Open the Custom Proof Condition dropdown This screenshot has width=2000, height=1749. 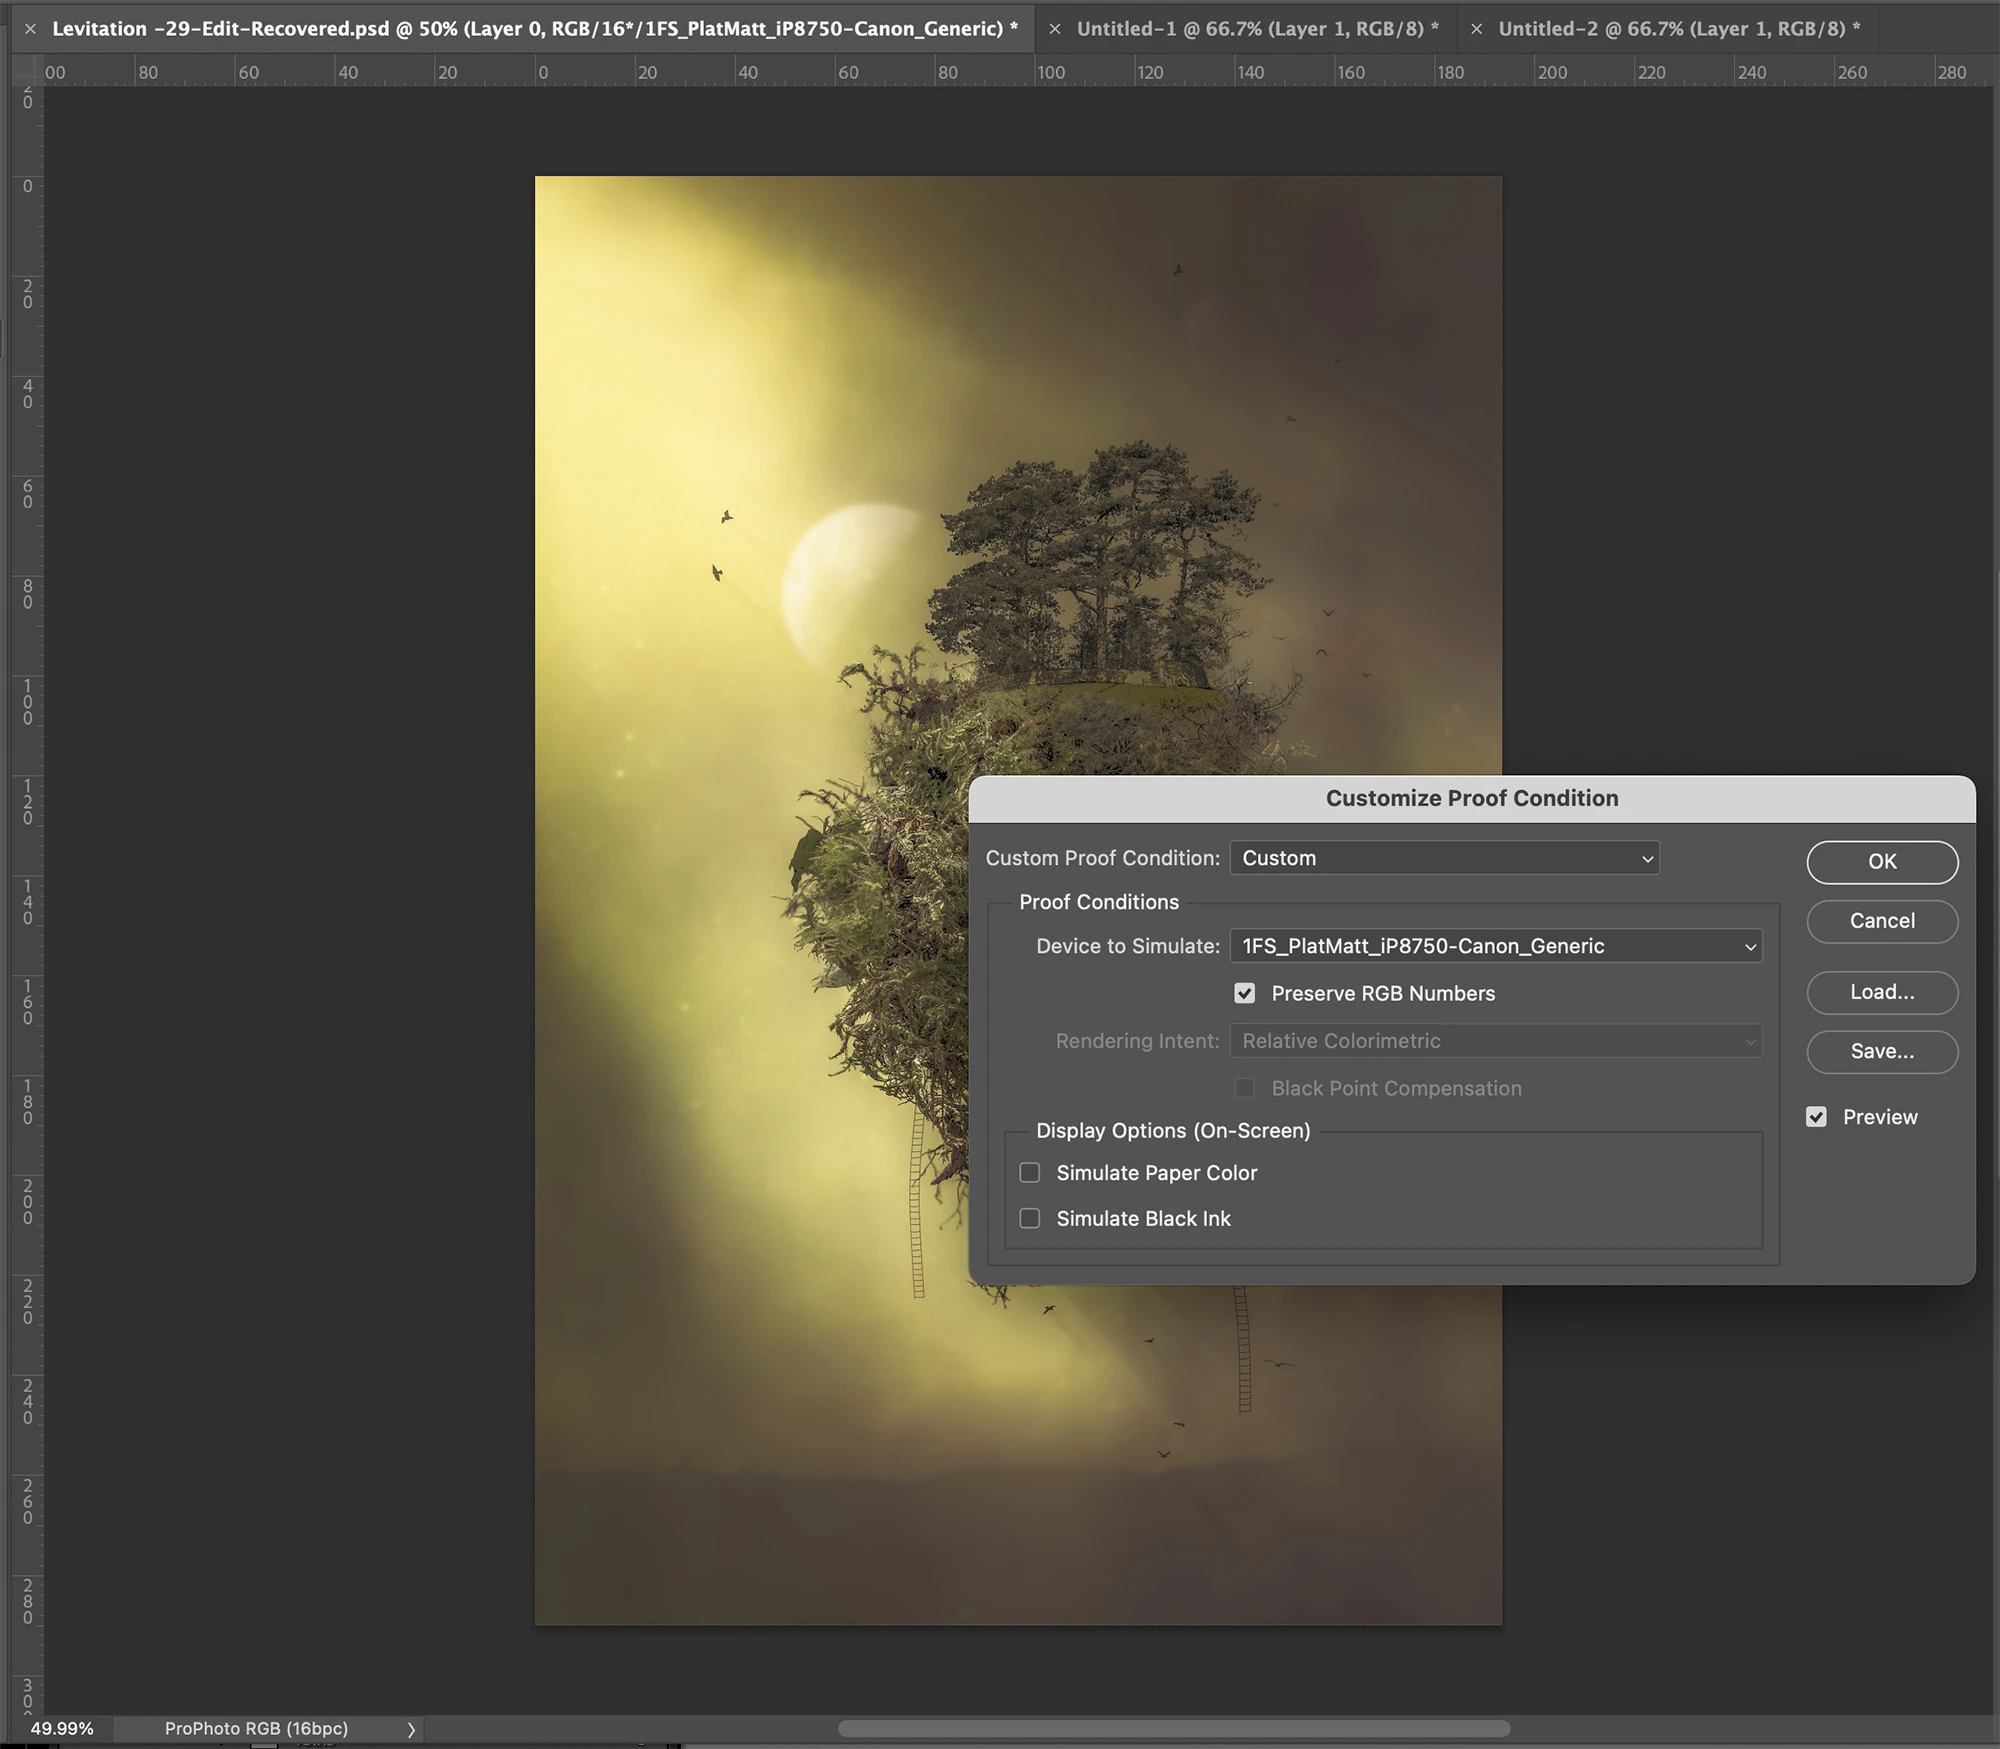tap(1444, 858)
